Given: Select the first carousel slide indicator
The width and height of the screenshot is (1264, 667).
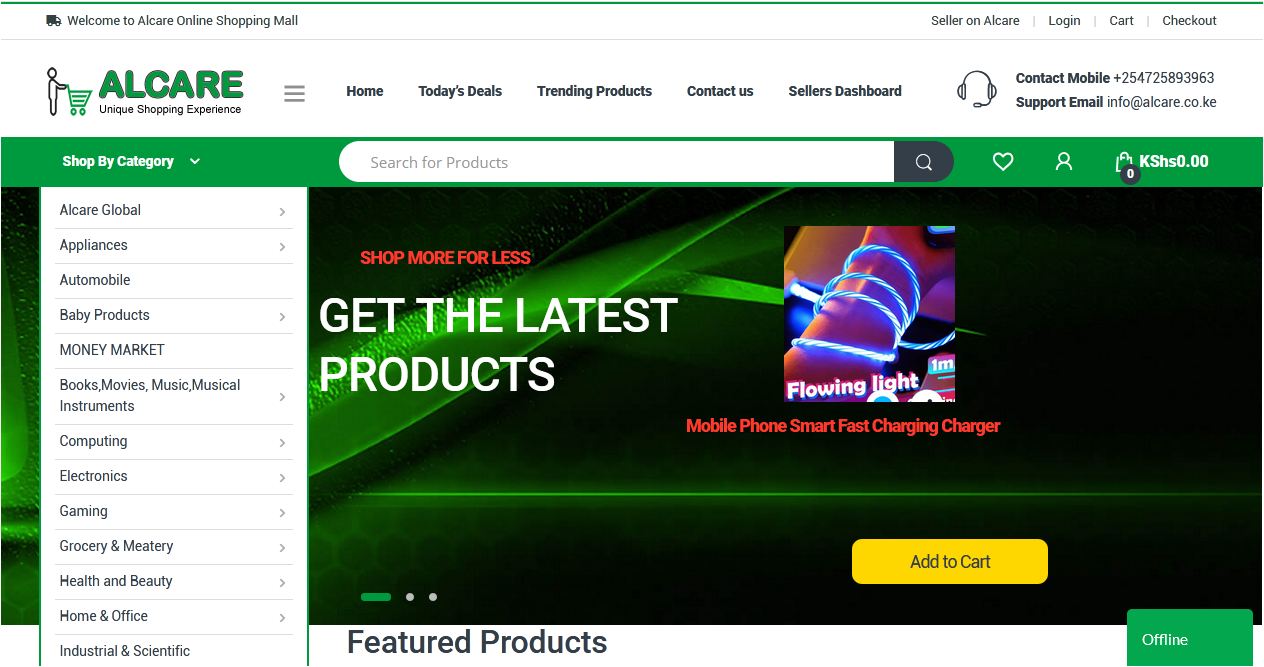Looking at the screenshot, I should point(376,597).
